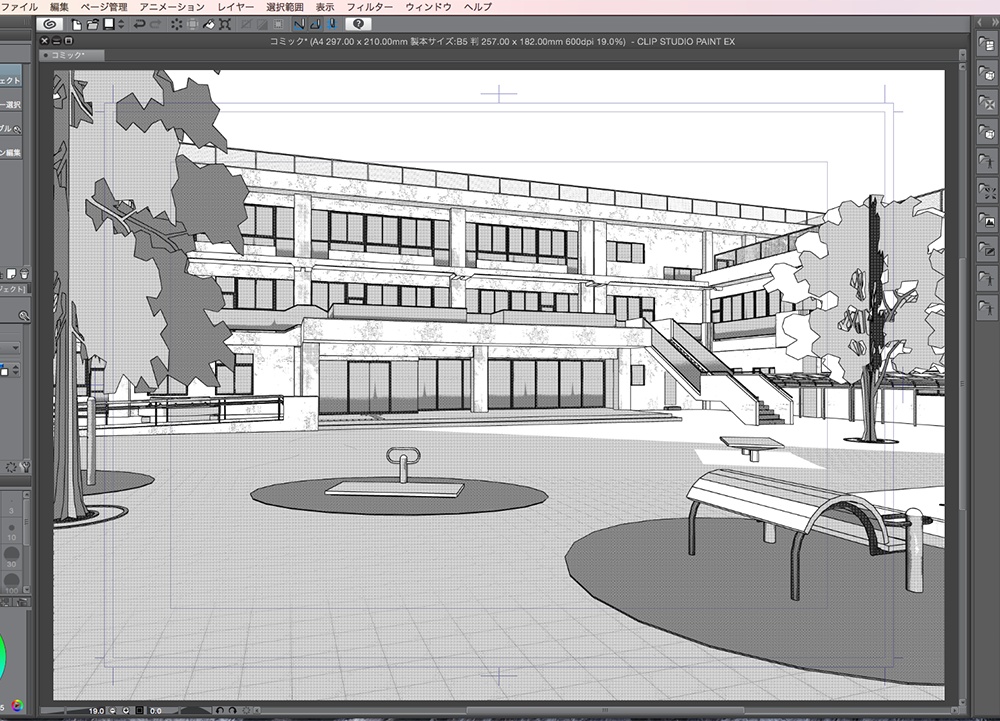The width and height of the screenshot is (1000, 721).
Task: Rotate canvas right using status bar icon
Action: pos(233,710)
